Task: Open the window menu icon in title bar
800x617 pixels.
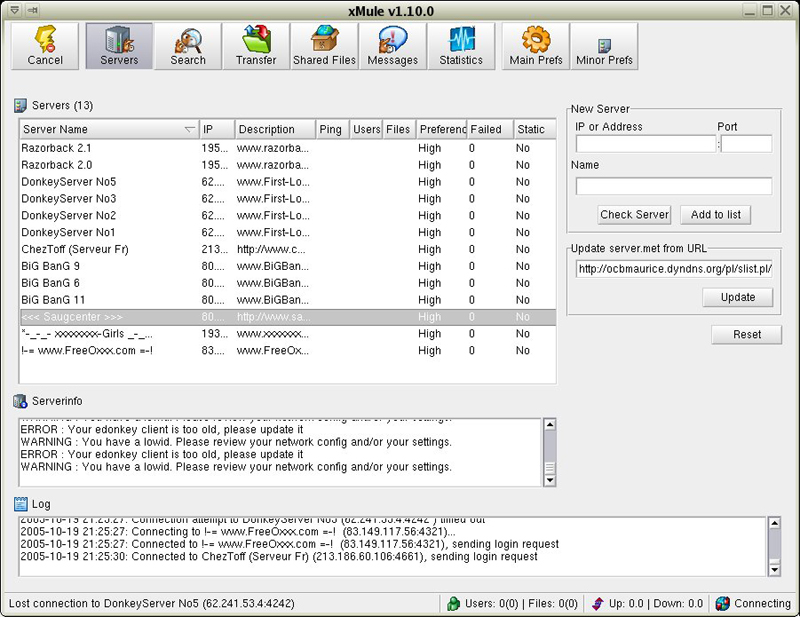Action: click(15, 10)
